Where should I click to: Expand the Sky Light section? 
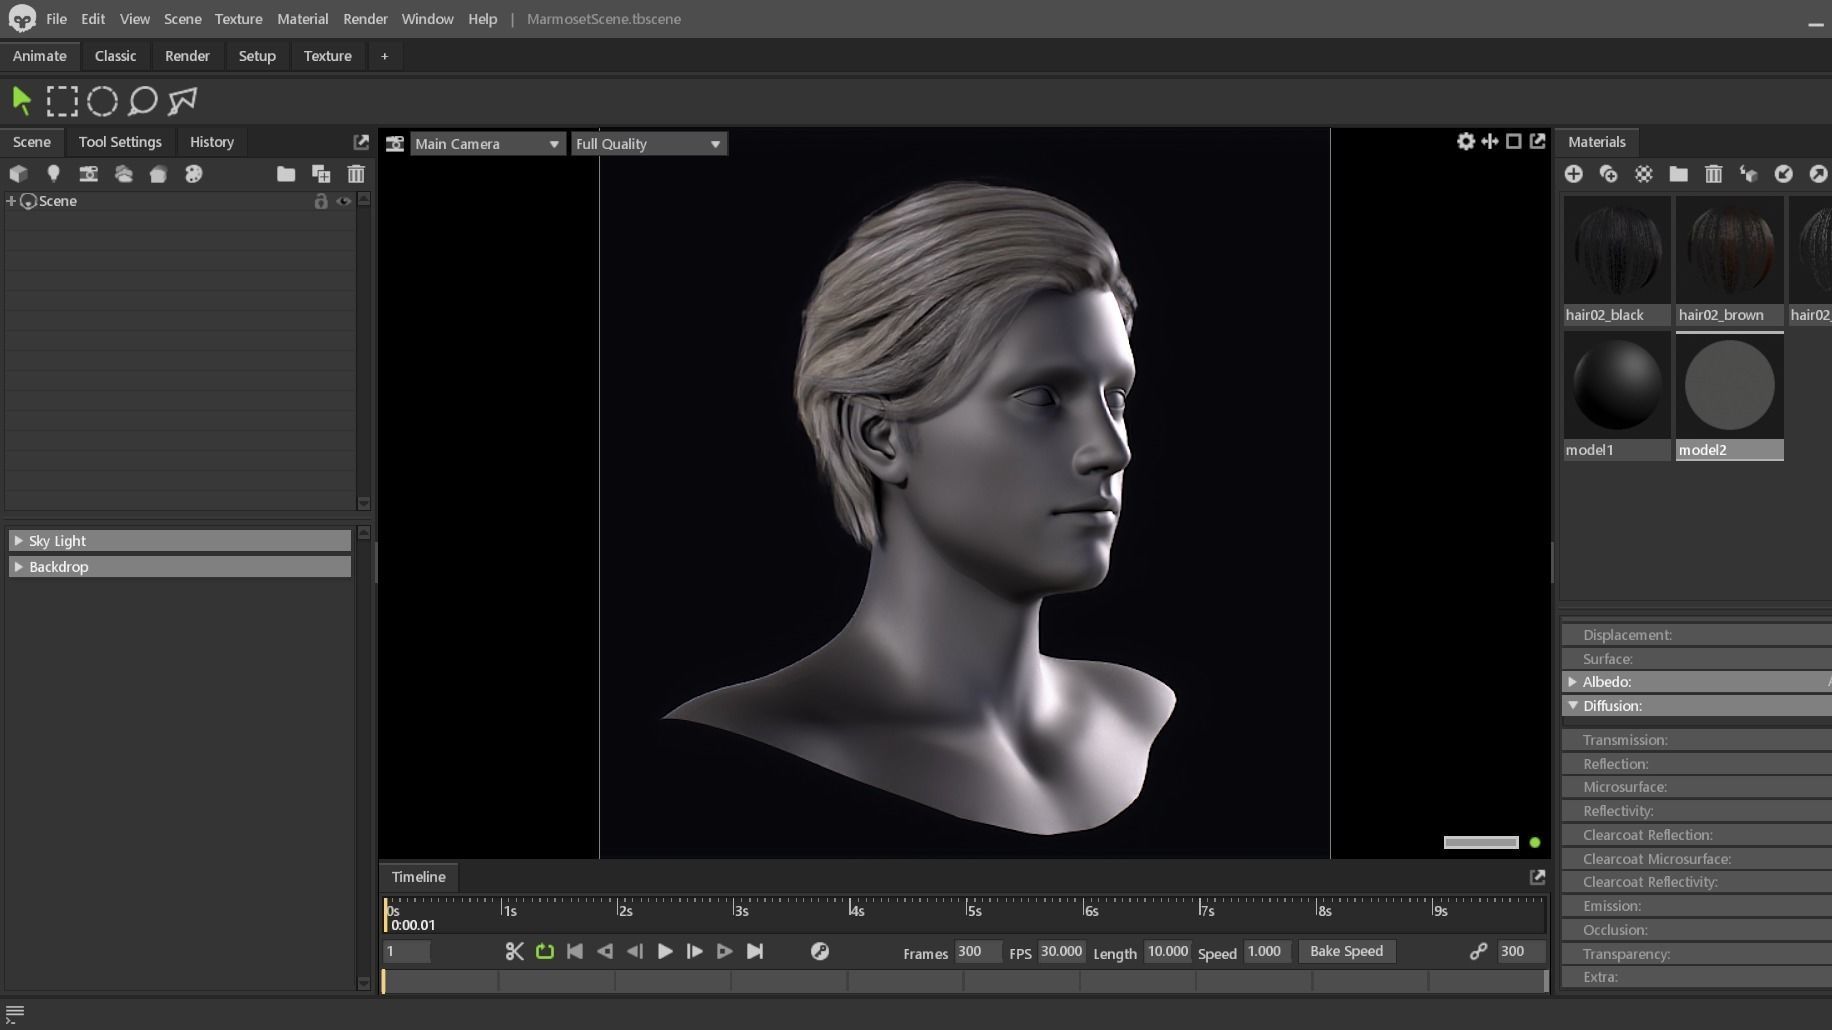pos(18,541)
